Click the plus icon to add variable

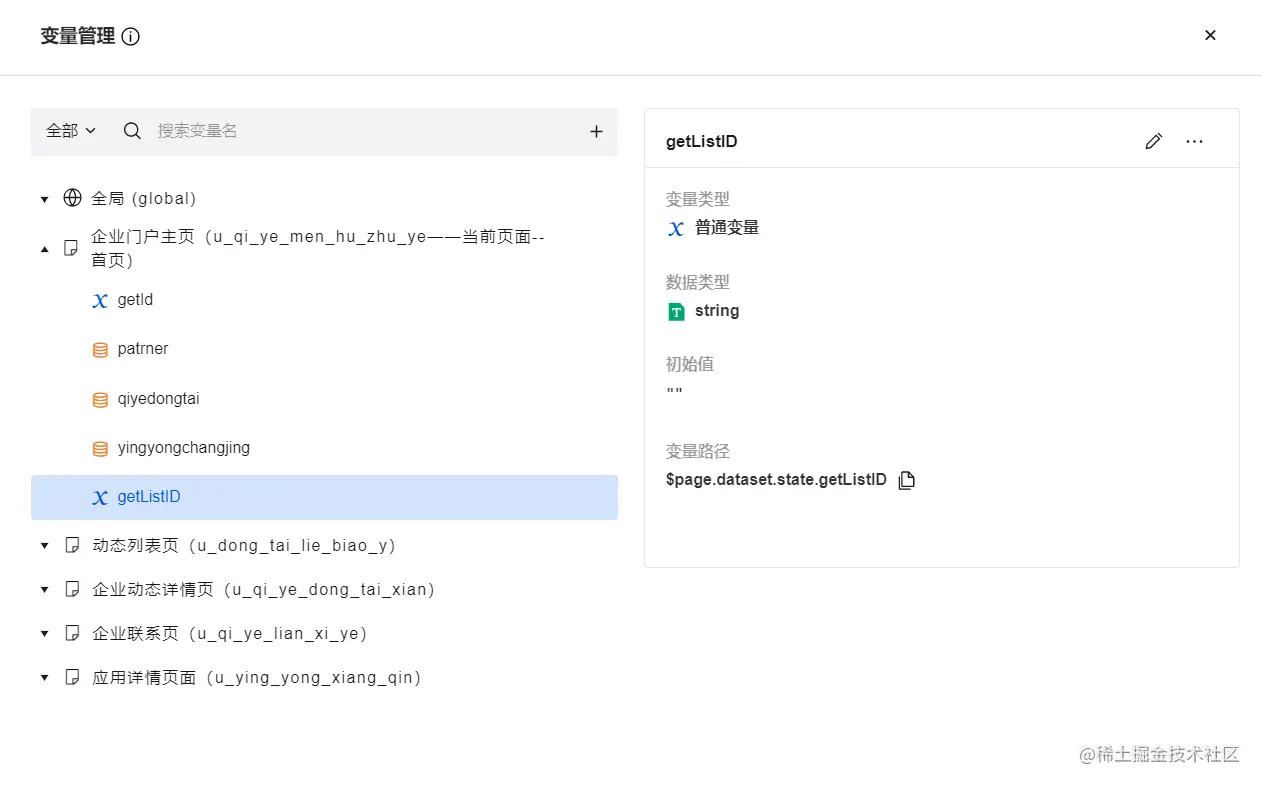596,131
